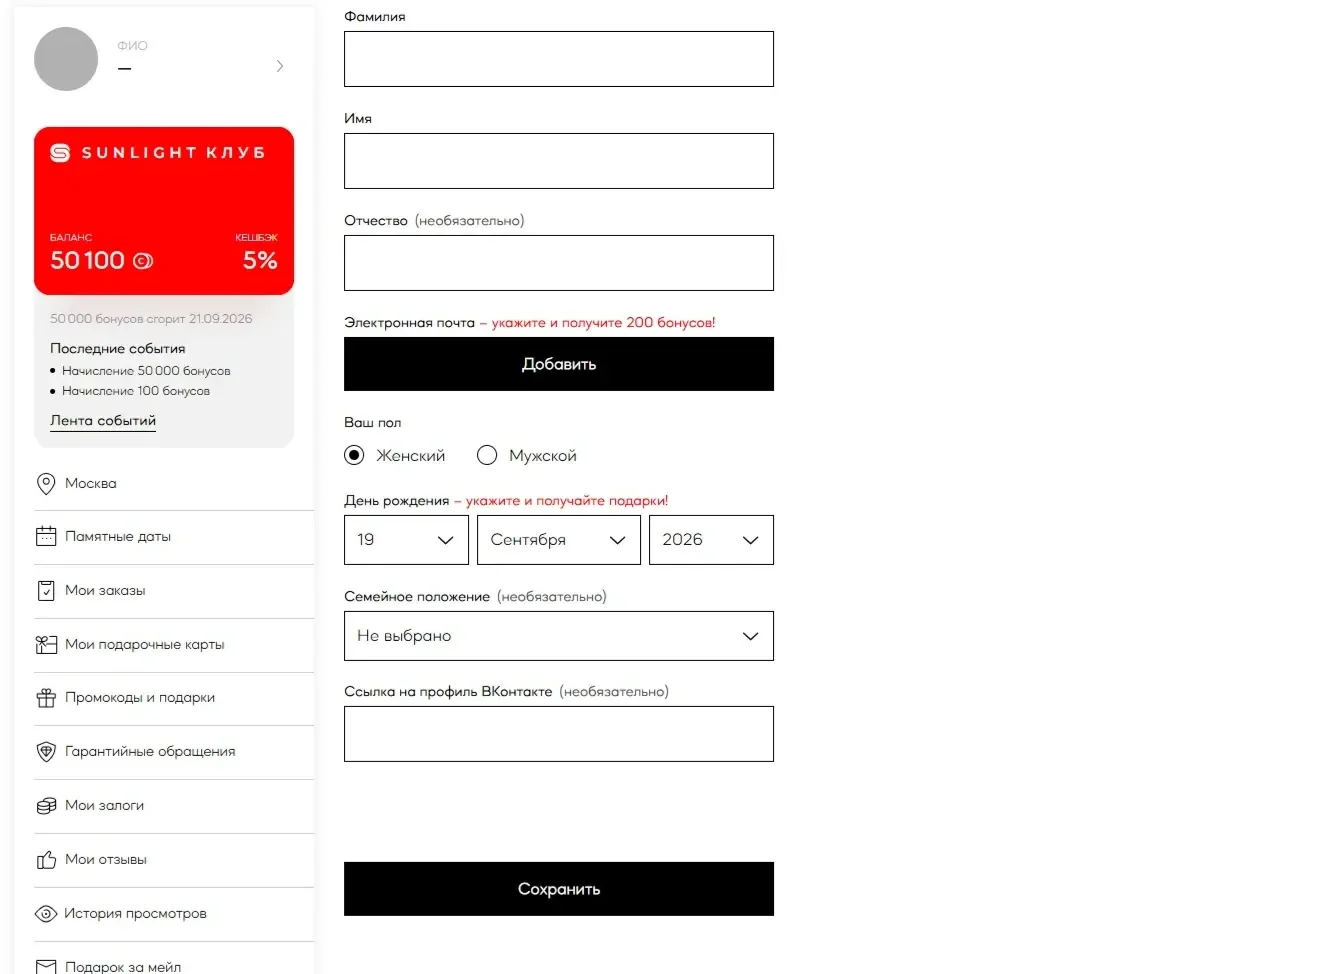
Task: Click the Гарантийные обращения shield icon
Action: pos(46,752)
